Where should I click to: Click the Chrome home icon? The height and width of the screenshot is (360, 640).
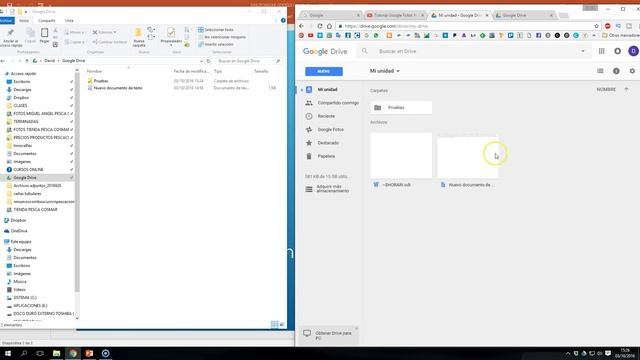tap(329, 26)
